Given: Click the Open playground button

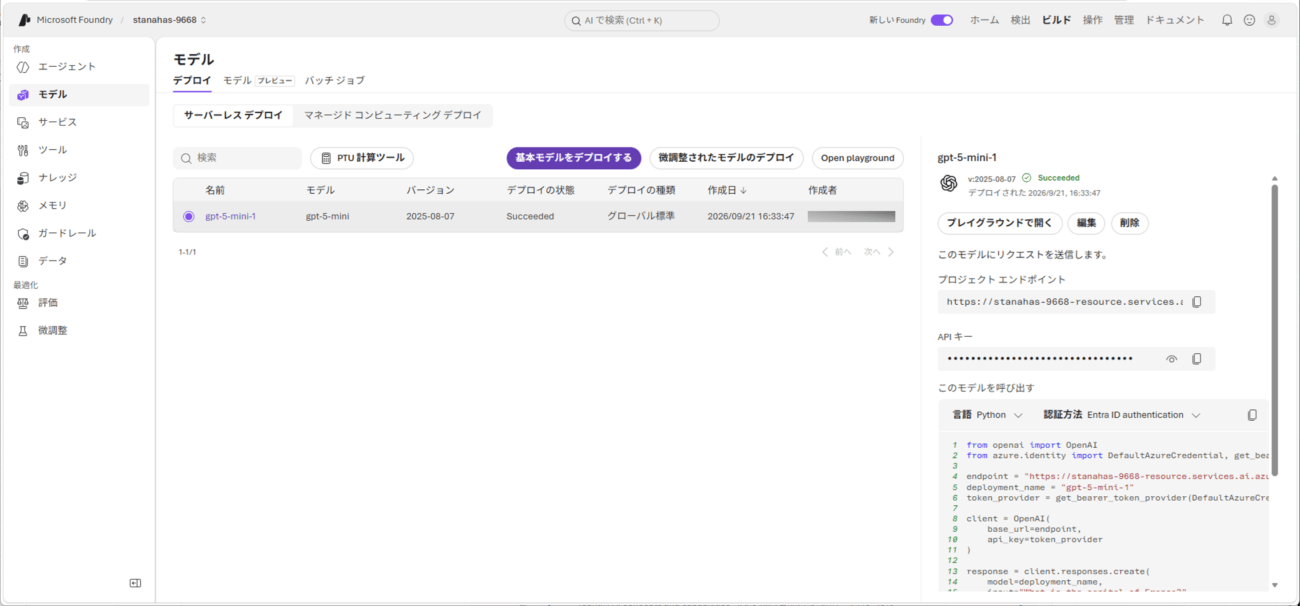Looking at the screenshot, I should tap(857, 158).
